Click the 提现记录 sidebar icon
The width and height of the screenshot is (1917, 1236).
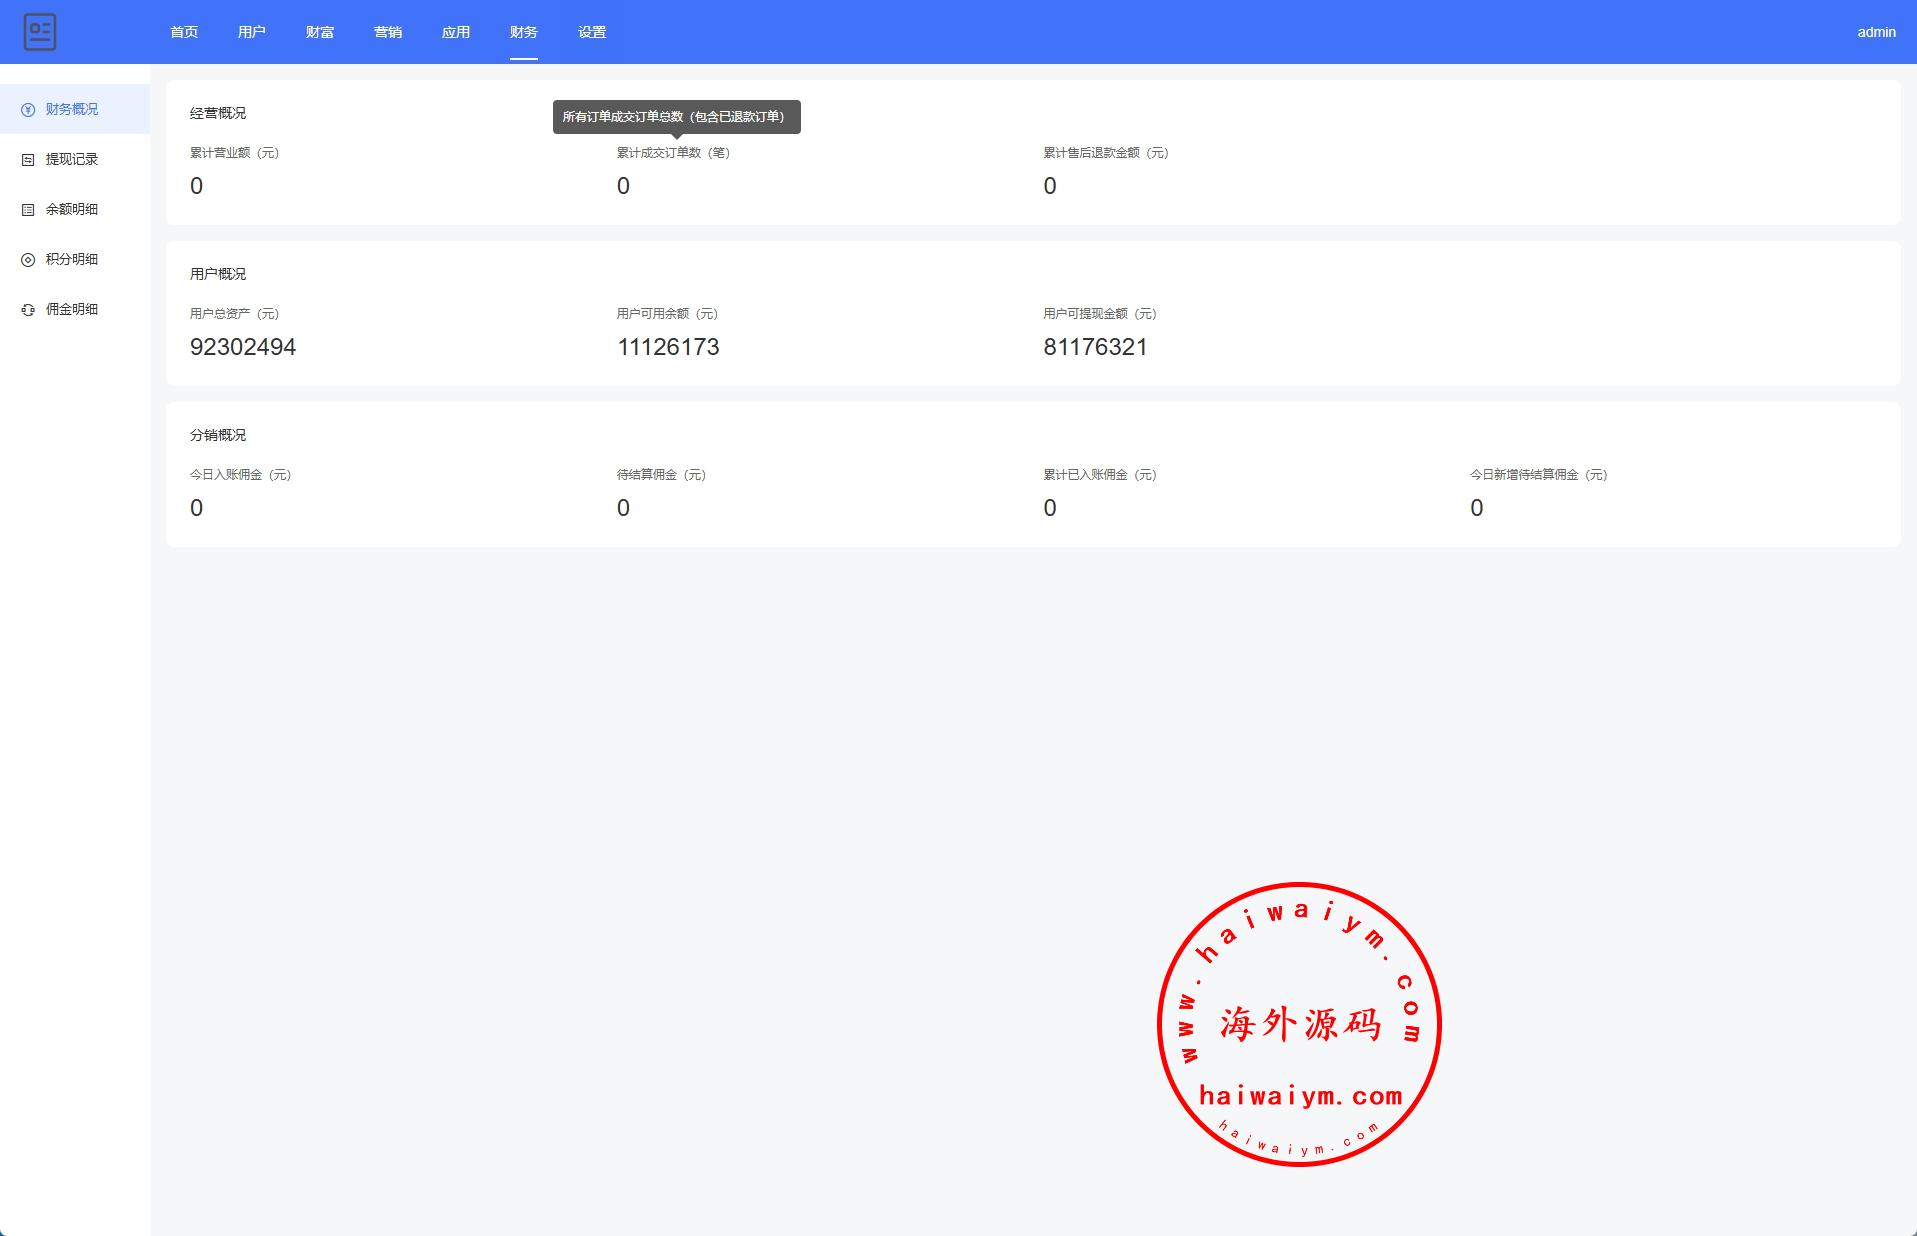28,160
